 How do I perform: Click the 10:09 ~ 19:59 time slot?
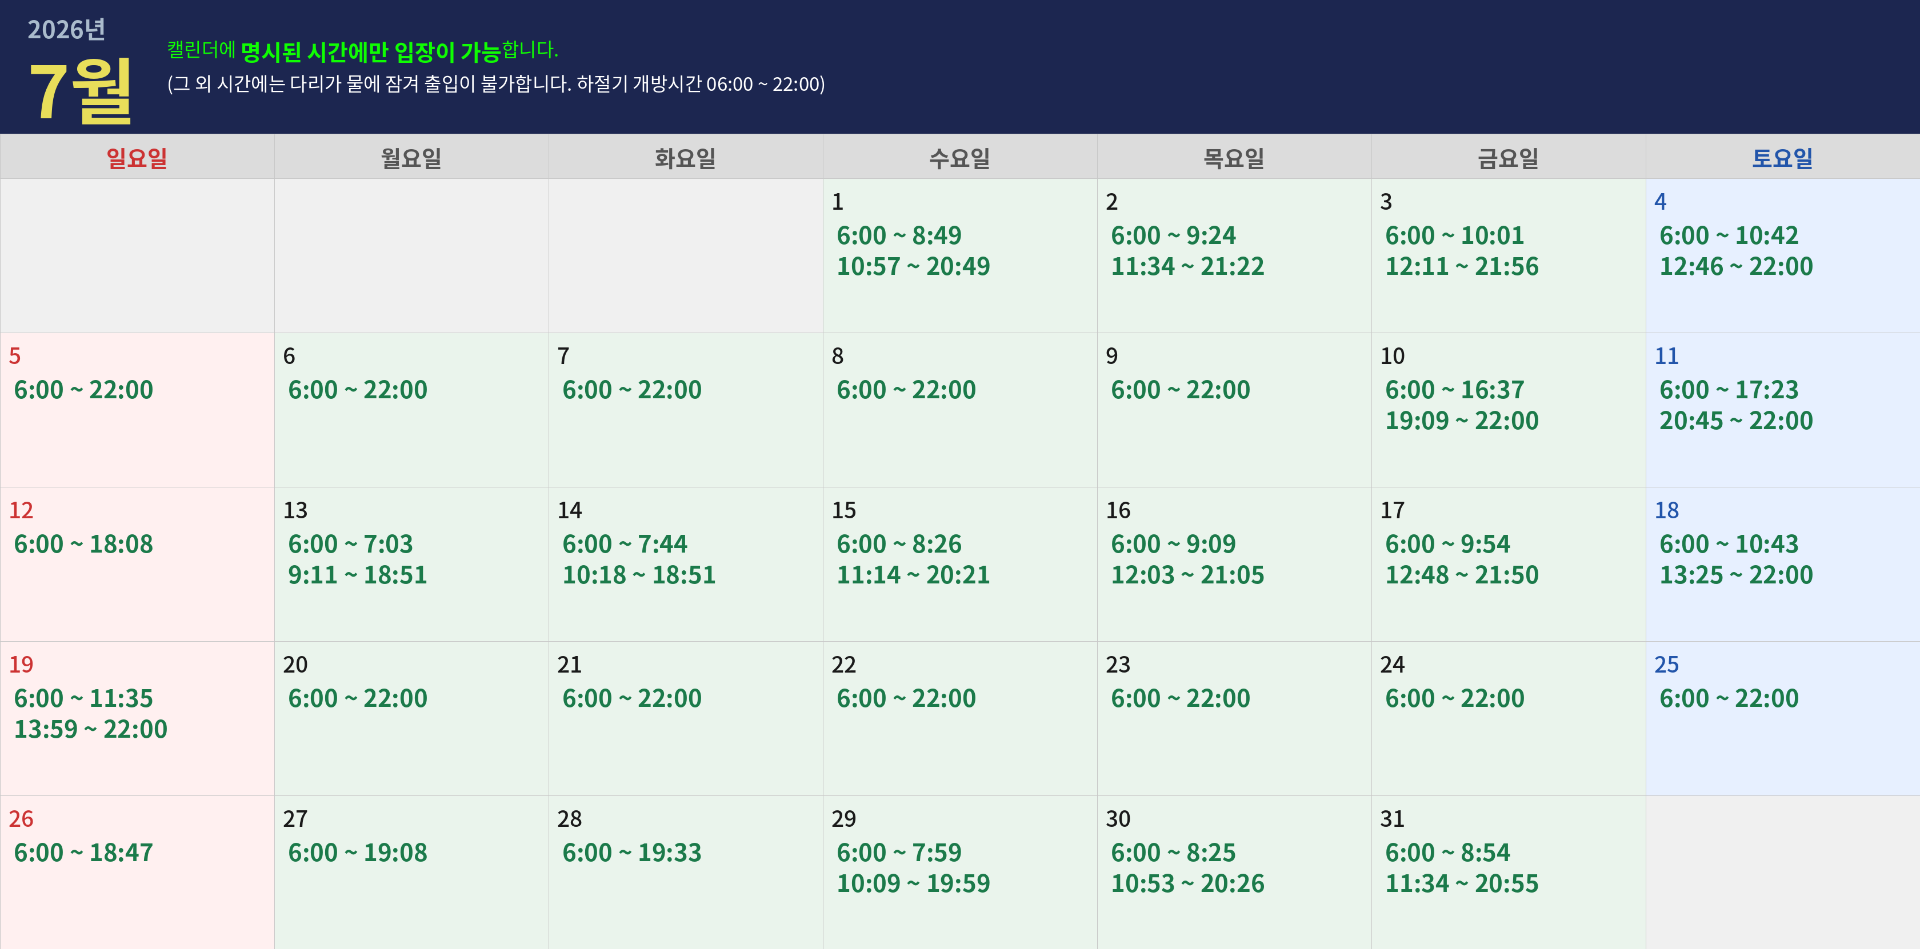(913, 884)
